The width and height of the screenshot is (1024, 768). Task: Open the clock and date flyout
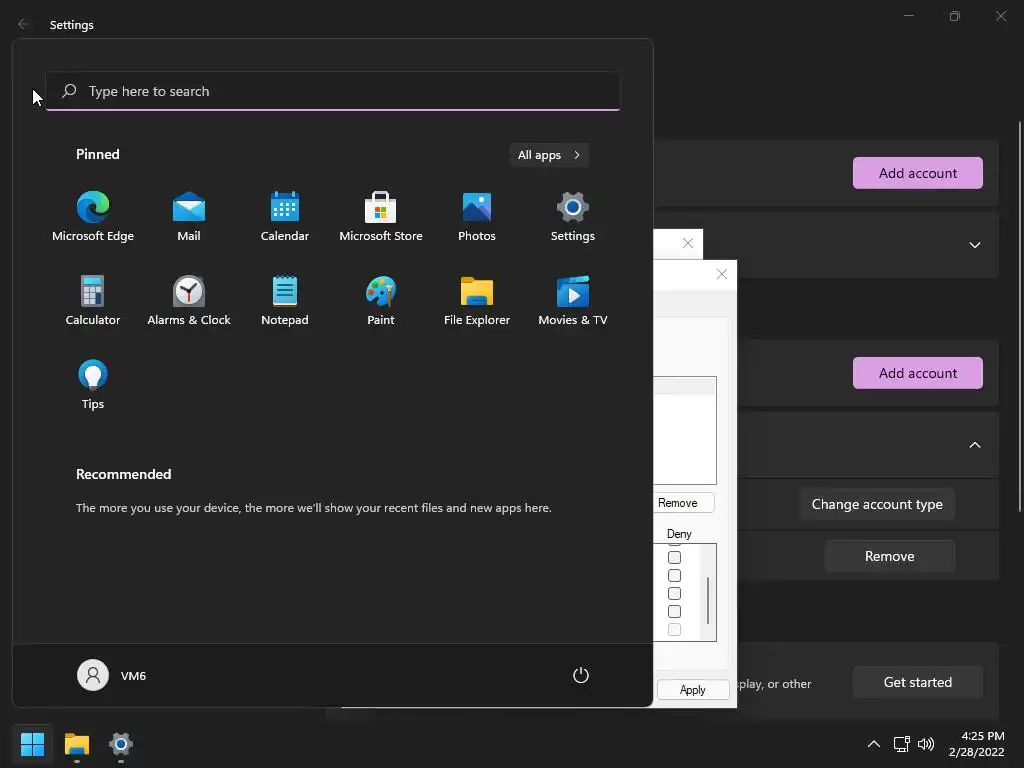976,744
